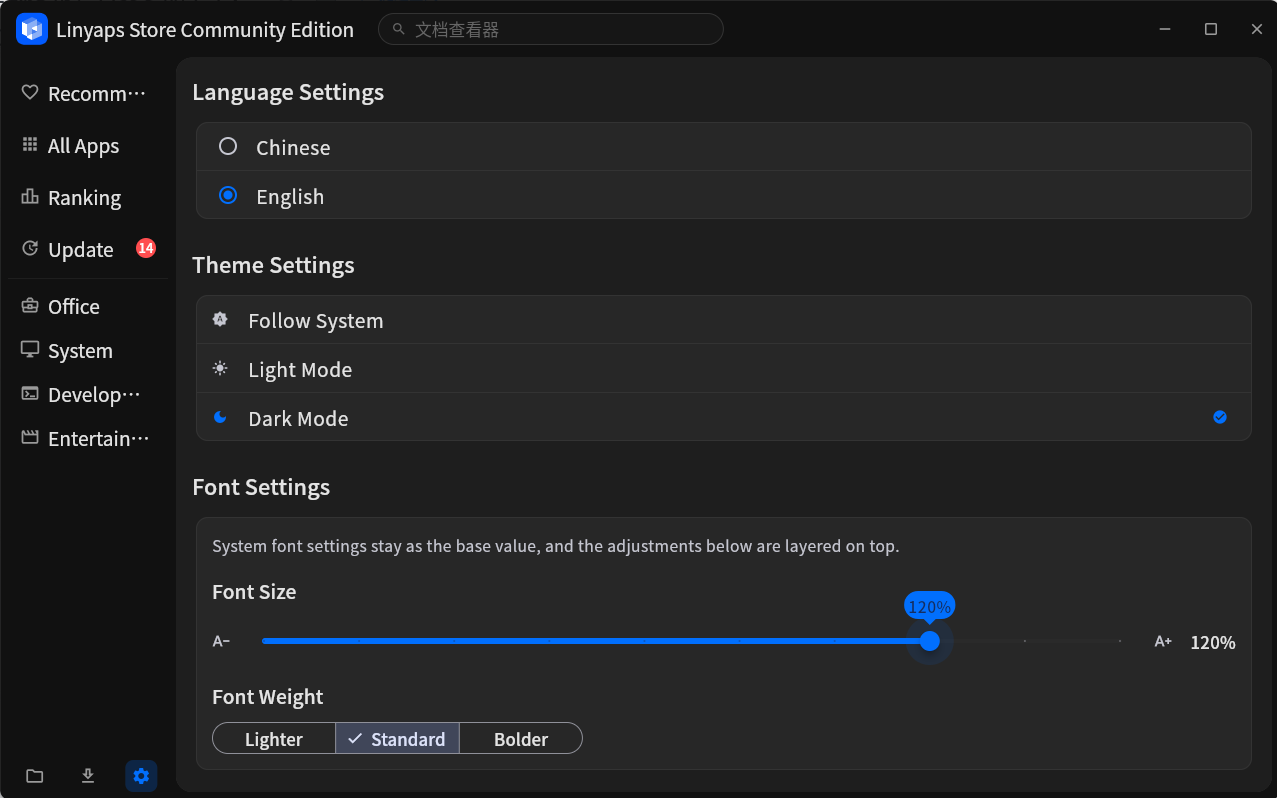1277x798 pixels.
Task: Click the refresh icon beside Update
Action: coord(30,249)
